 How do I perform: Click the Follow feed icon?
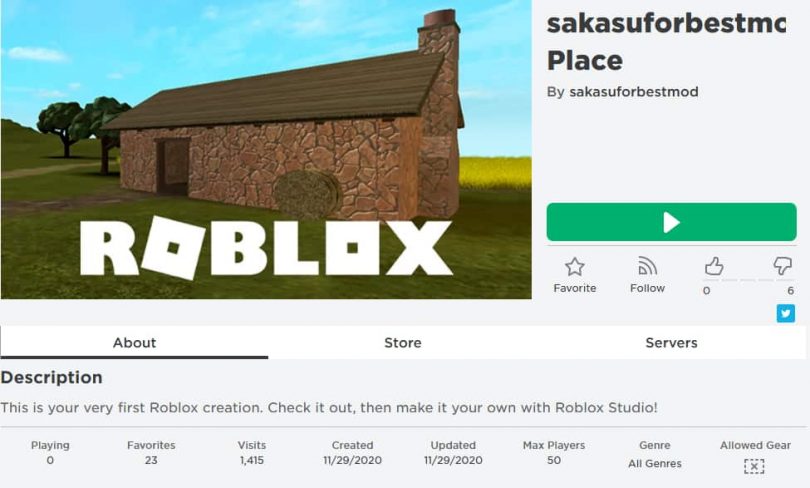(x=647, y=267)
